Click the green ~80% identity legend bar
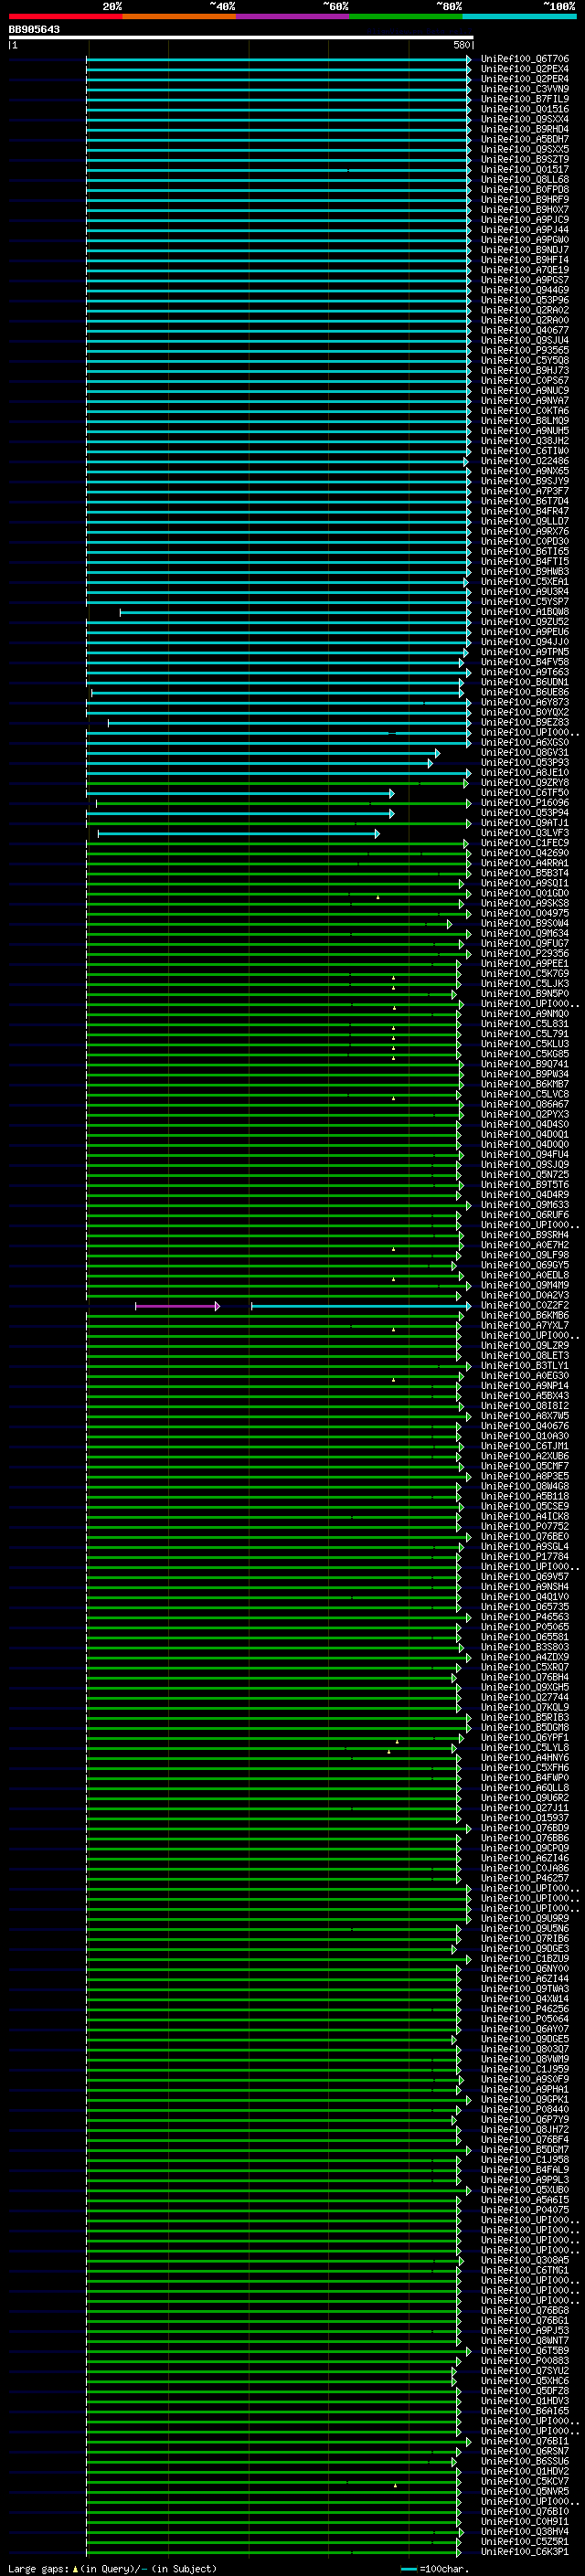 pyautogui.click(x=406, y=16)
